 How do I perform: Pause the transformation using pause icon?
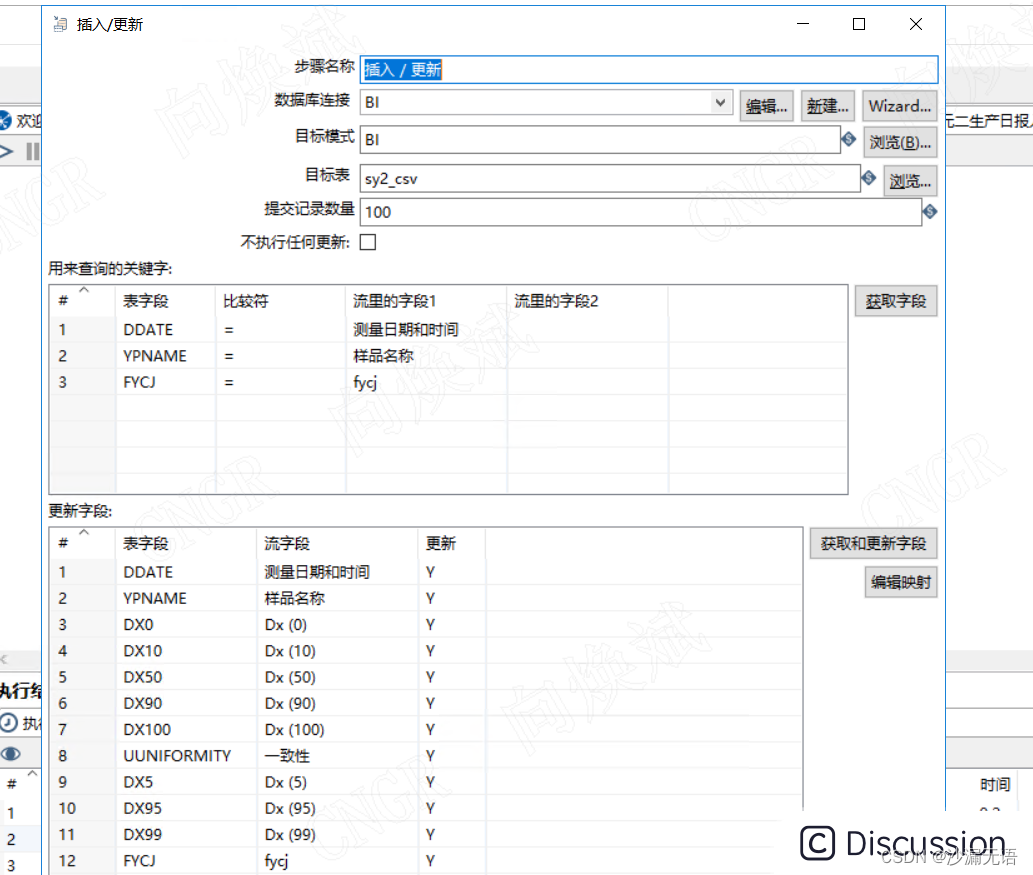pyautogui.click(x=34, y=152)
